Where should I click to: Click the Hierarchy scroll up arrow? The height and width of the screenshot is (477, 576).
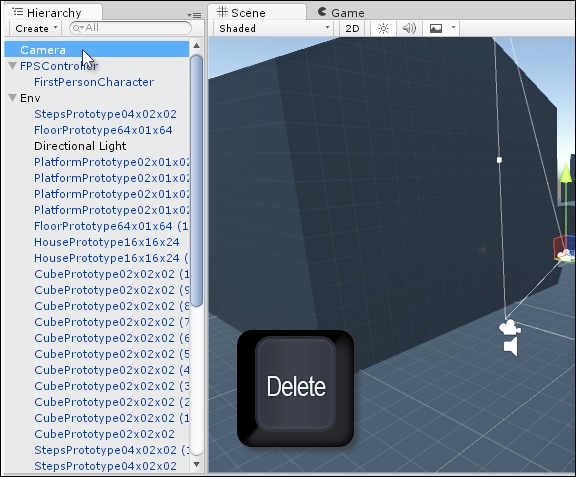coord(197,46)
